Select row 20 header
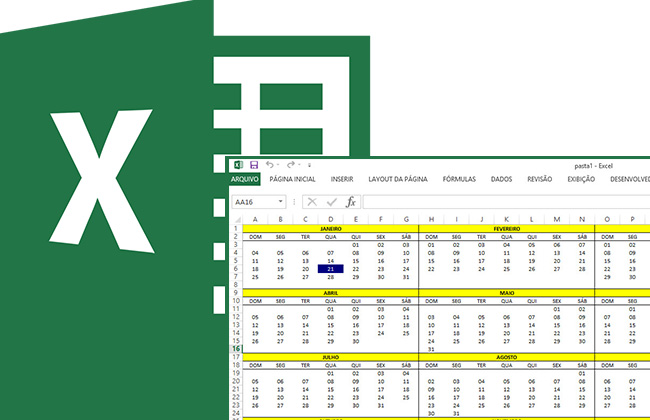 [236, 381]
